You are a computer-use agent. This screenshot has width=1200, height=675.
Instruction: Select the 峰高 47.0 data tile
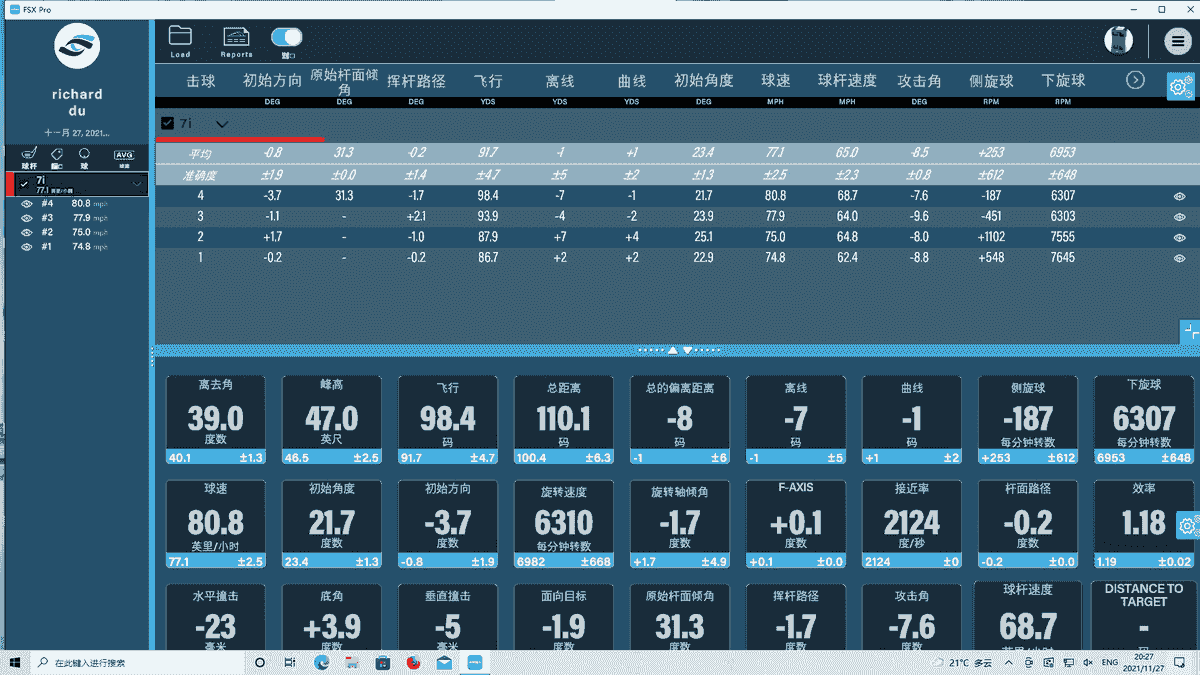[x=332, y=420]
